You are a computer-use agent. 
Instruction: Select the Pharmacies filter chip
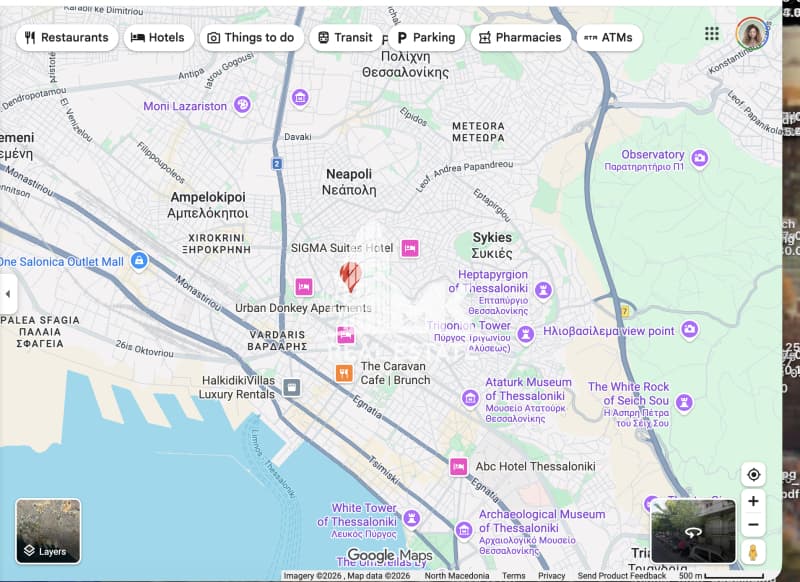point(520,38)
